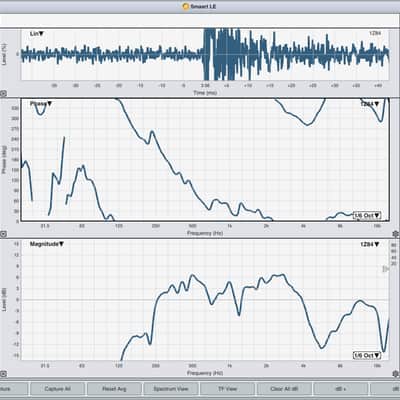This screenshot has height=400, width=400.
Task: Click round arrow icon below magnitude plot
Action: point(3,374)
